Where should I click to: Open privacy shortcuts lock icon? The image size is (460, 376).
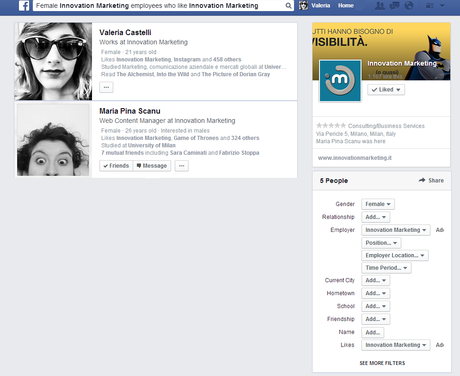(430, 6)
